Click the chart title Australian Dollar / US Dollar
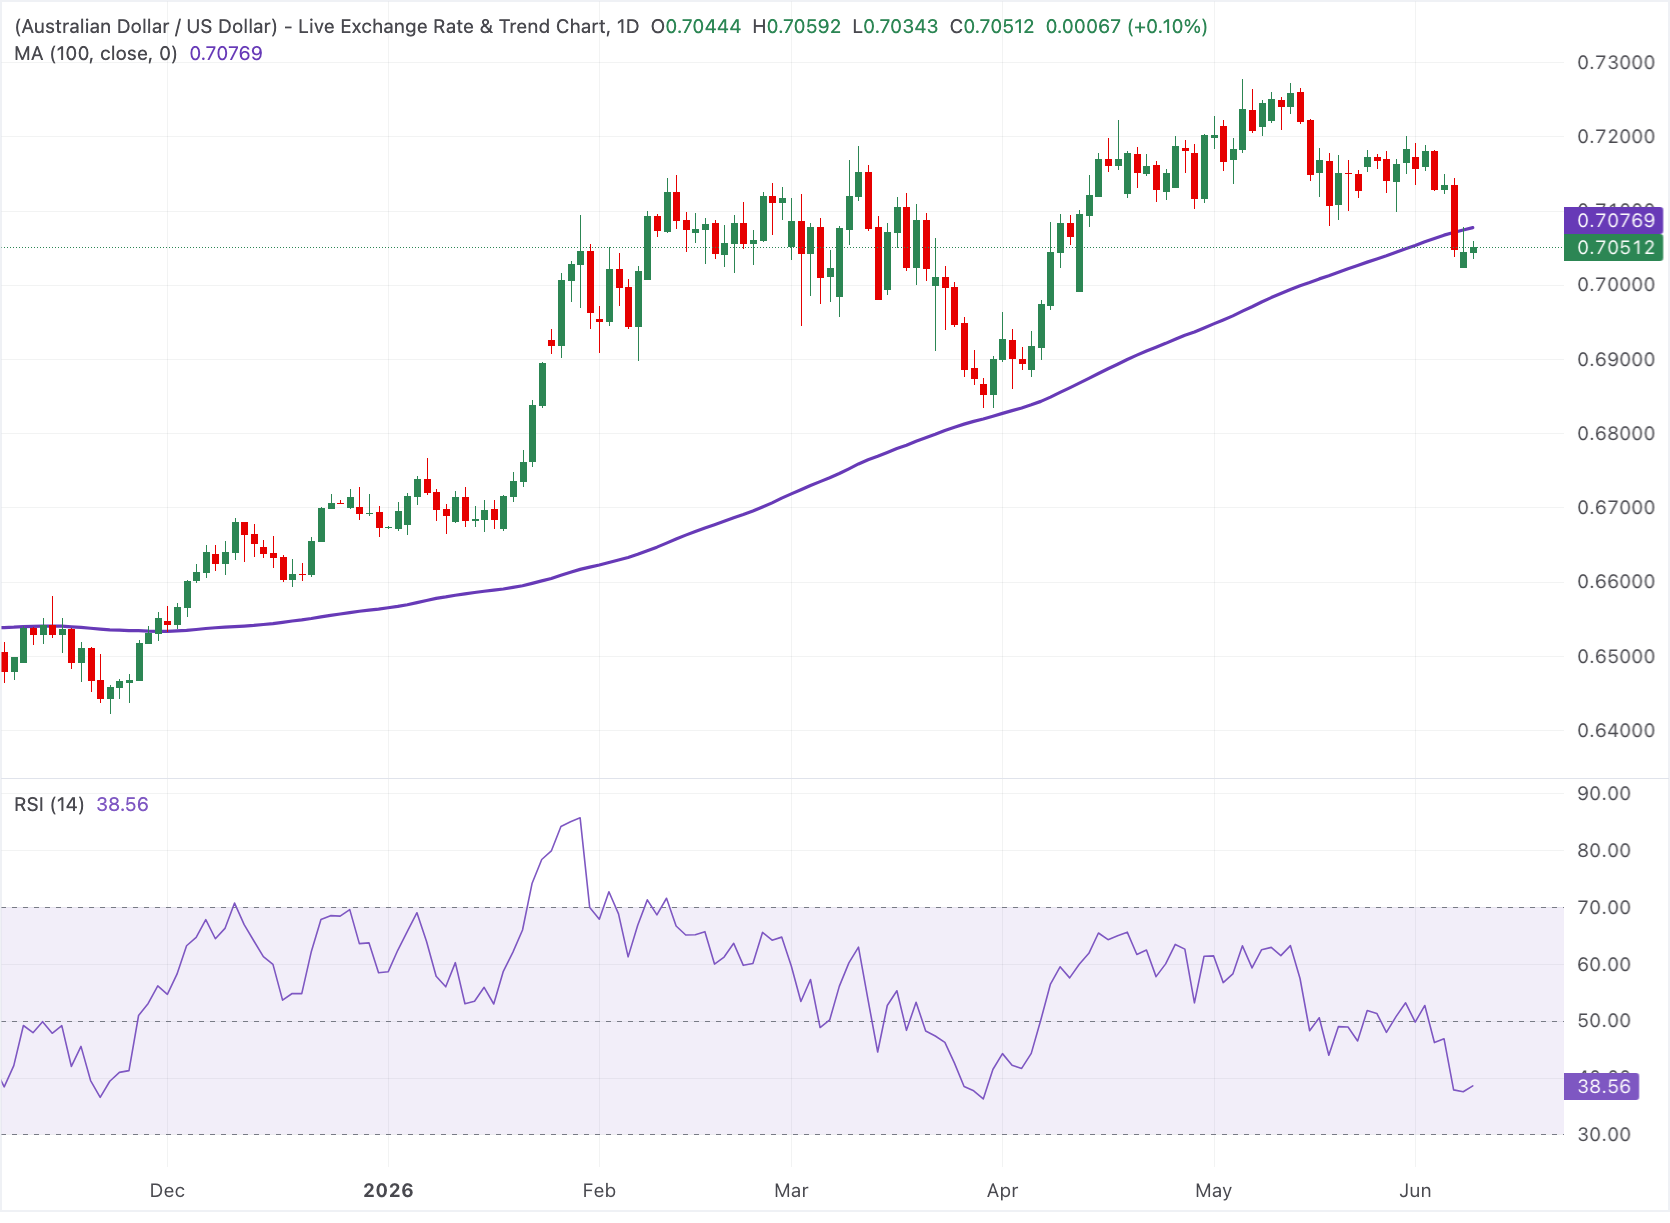The width and height of the screenshot is (1670, 1223). click(148, 27)
